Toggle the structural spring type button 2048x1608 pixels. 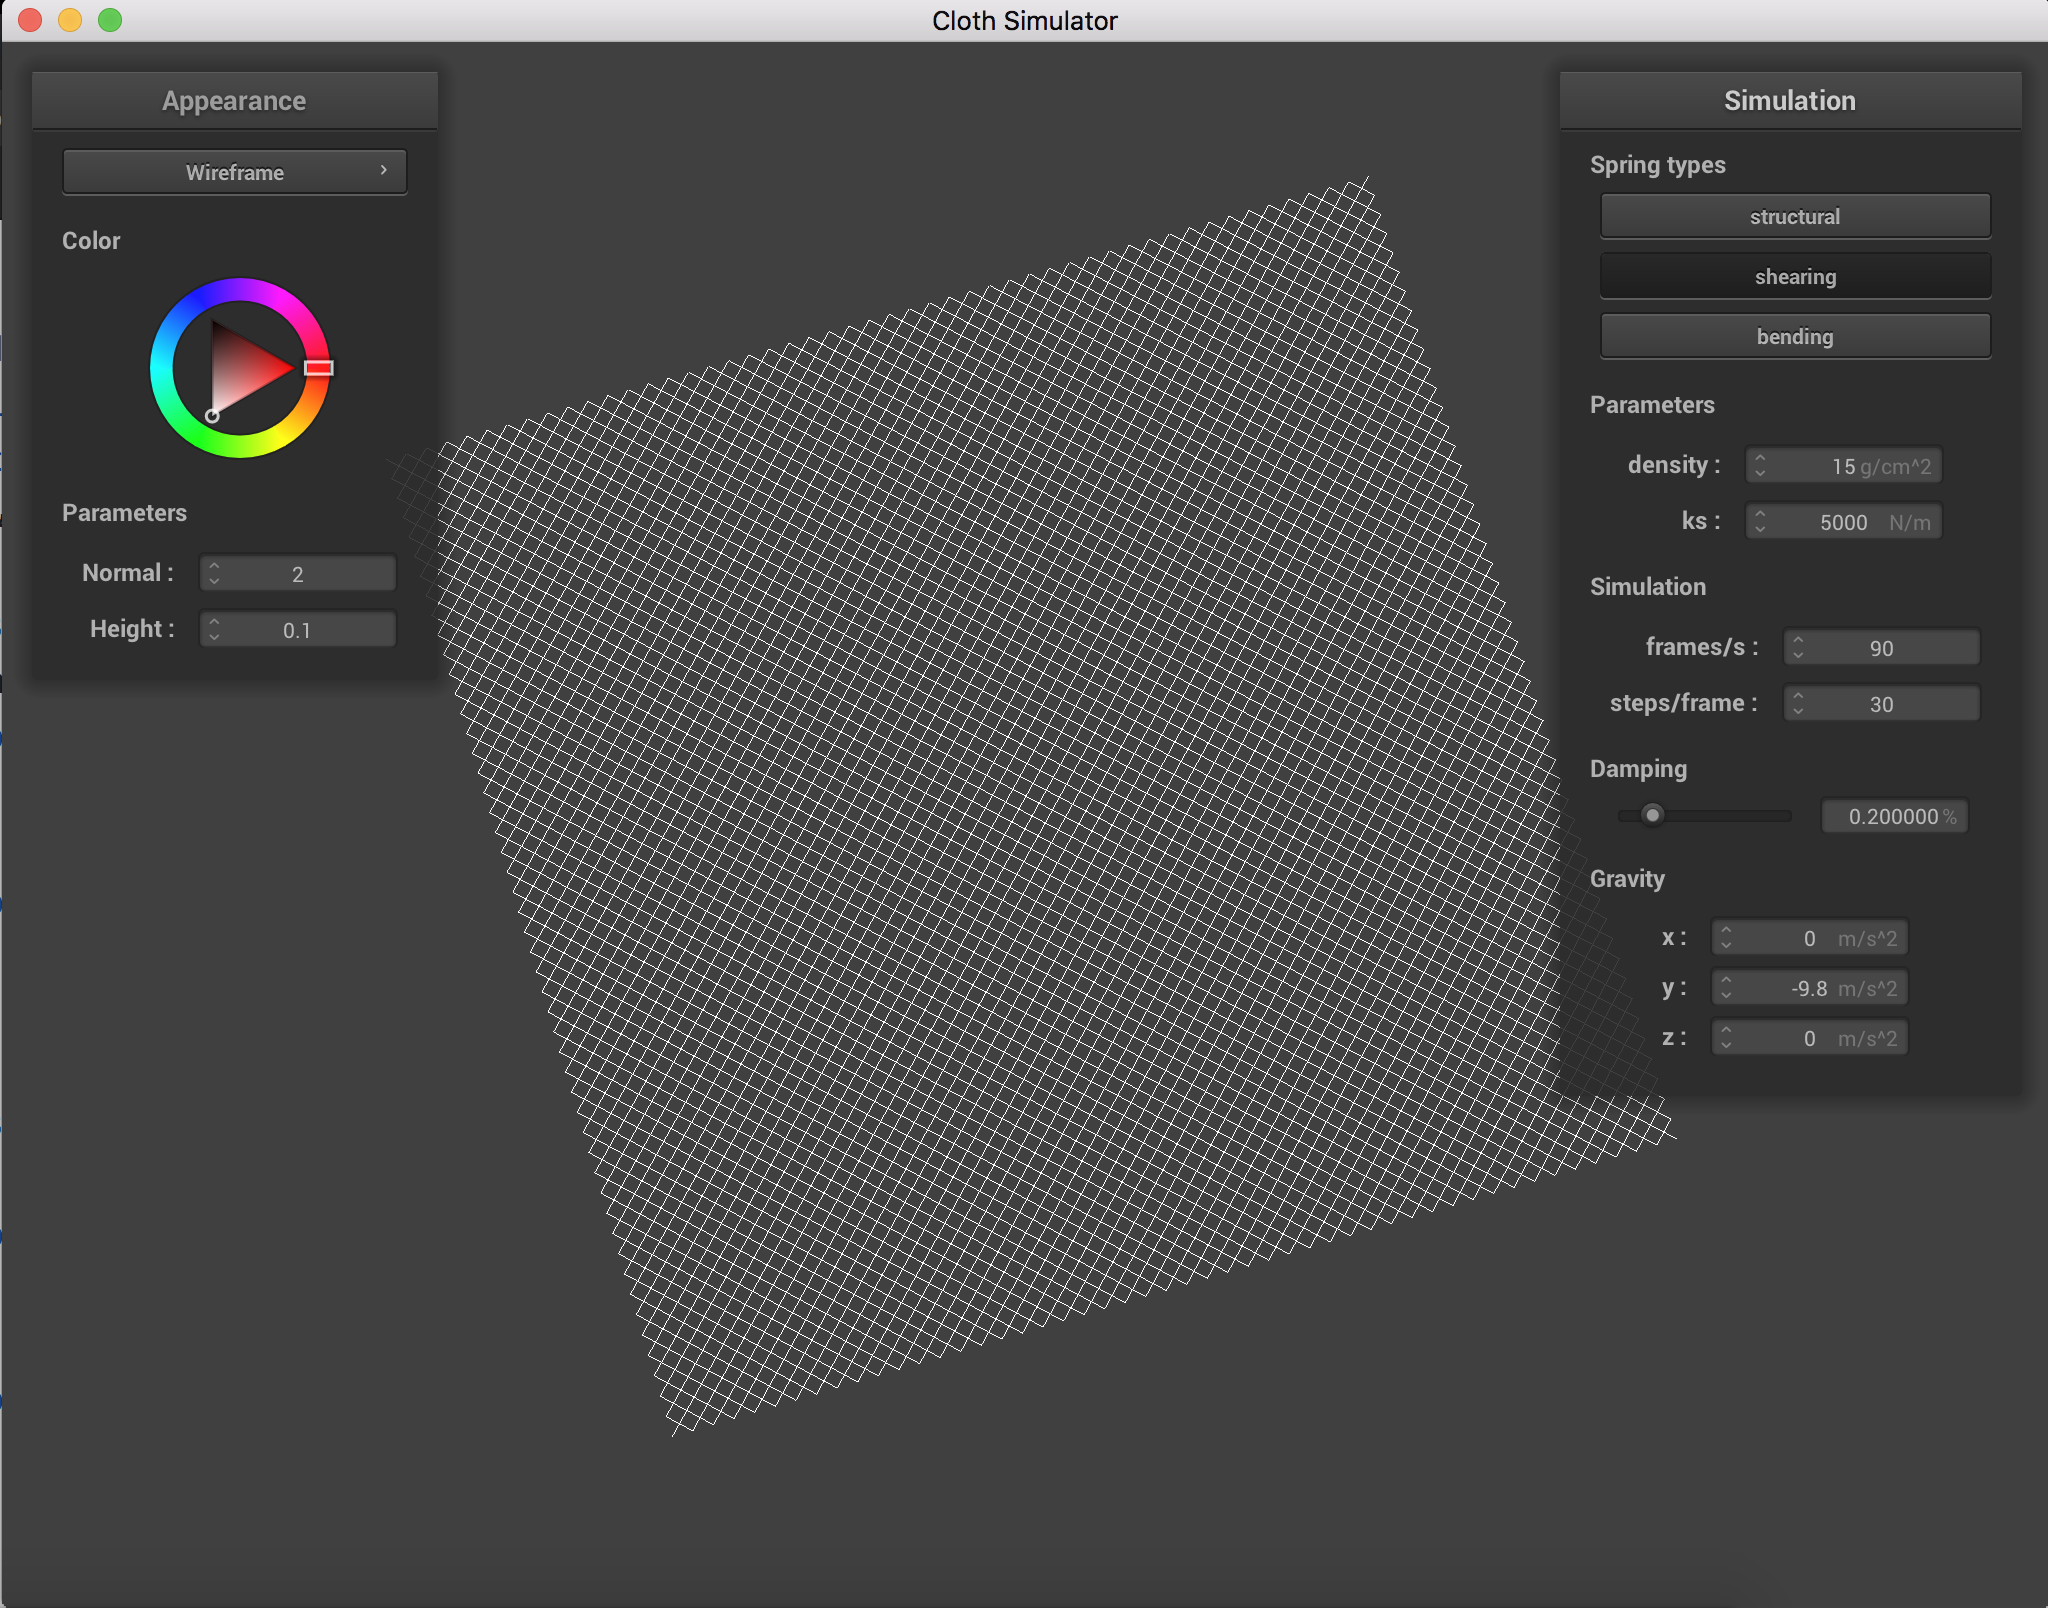1794,217
